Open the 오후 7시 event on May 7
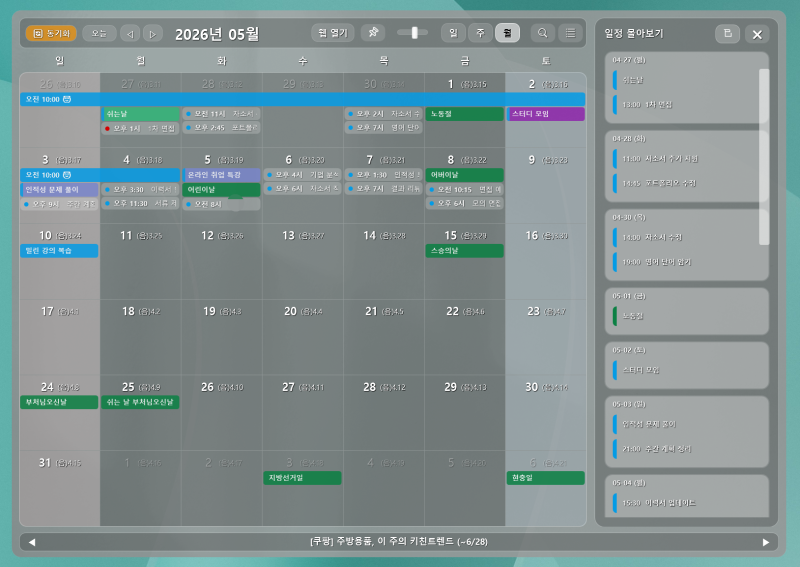 pos(384,188)
